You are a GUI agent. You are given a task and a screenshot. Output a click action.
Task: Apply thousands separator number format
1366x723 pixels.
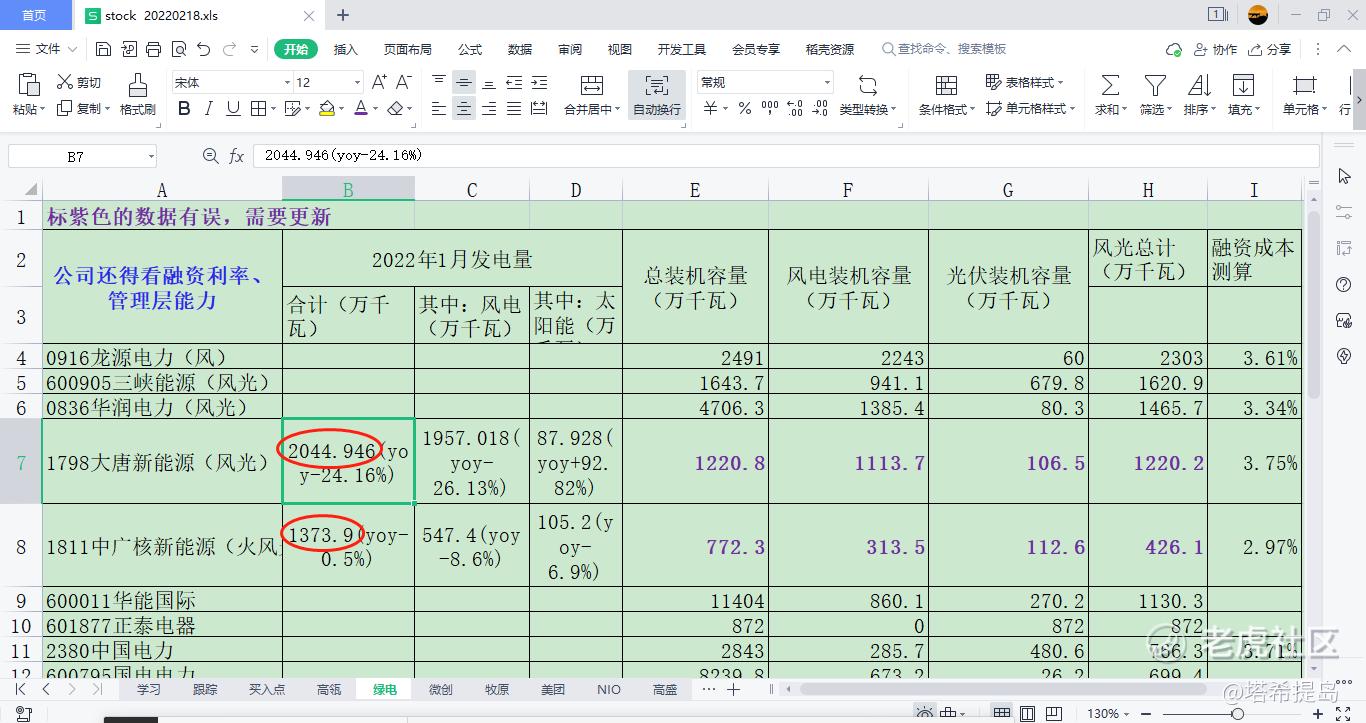[x=769, y=109]
